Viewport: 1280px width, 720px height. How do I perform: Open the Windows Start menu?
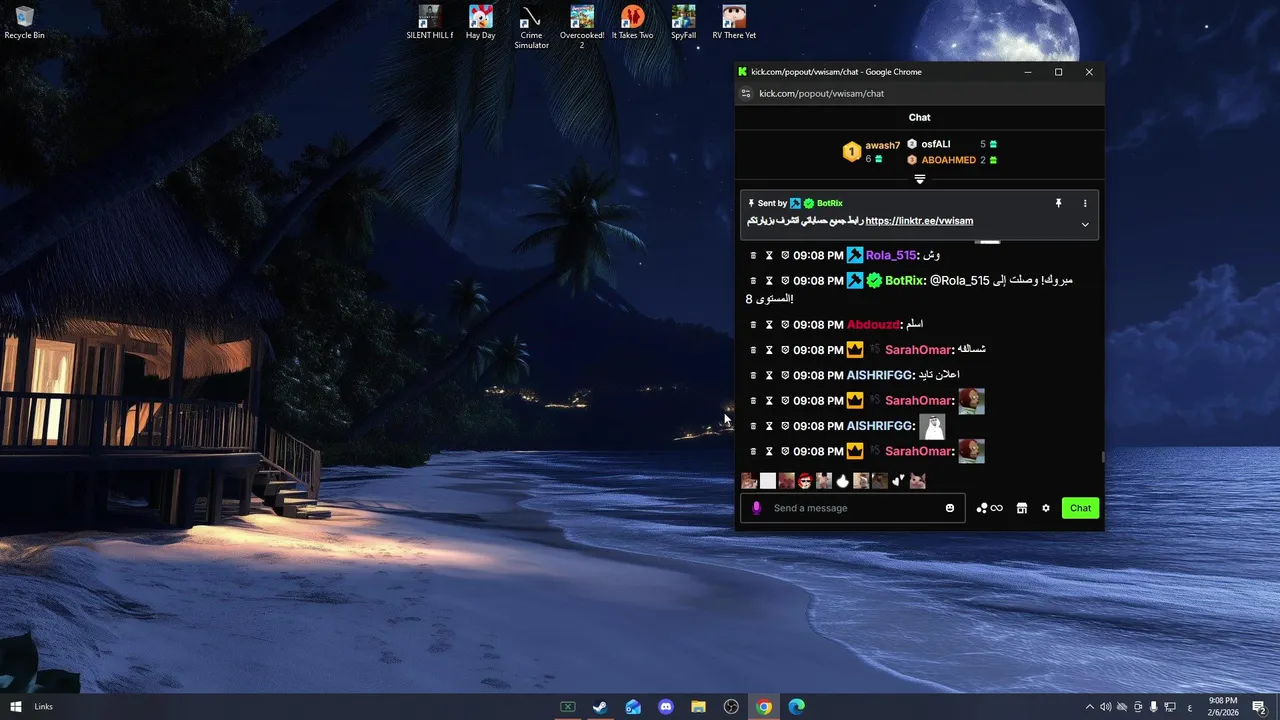16,707
